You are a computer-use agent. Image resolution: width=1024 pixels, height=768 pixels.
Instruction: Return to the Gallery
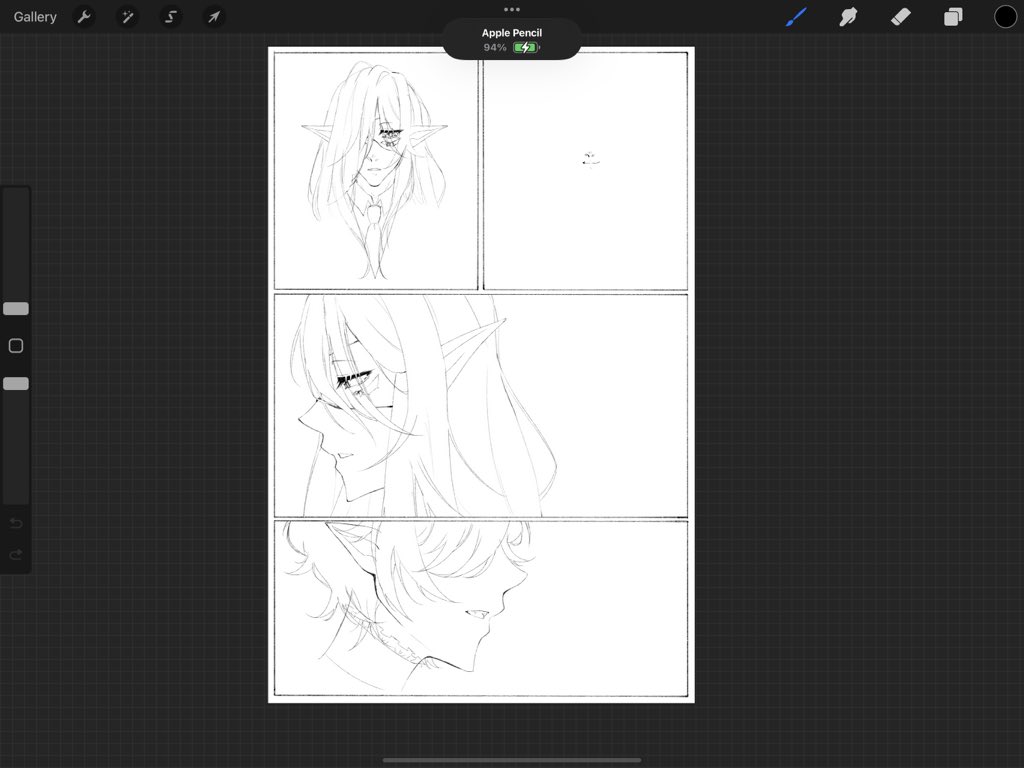[x=35, y=17]
